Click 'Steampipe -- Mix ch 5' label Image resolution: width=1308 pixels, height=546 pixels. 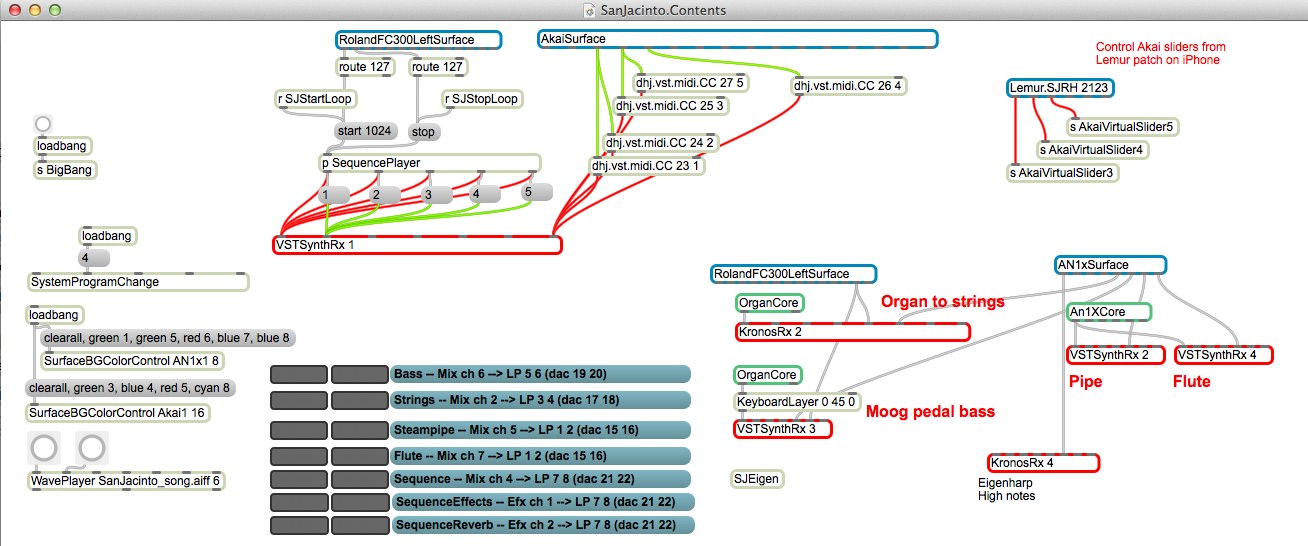[x=541, y=430]
